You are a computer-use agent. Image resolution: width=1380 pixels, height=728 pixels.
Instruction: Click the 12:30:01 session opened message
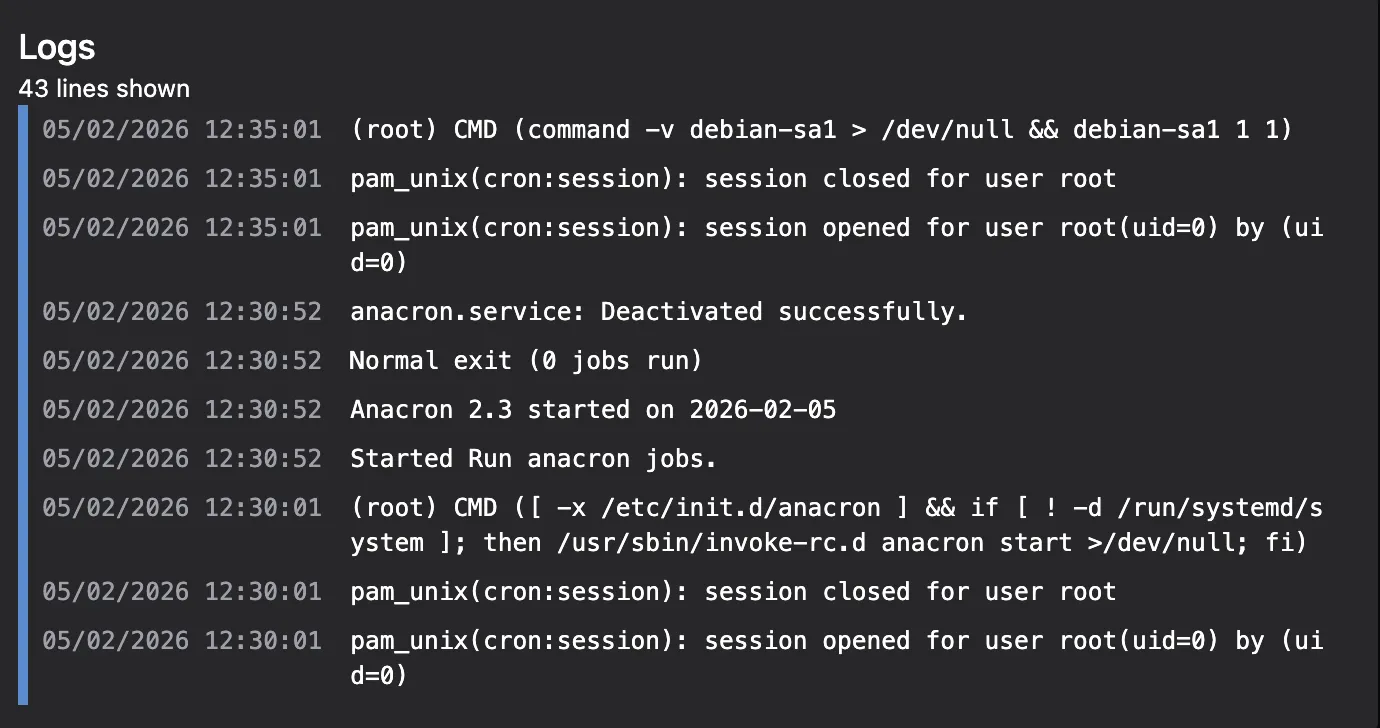[x=835, y=641]
